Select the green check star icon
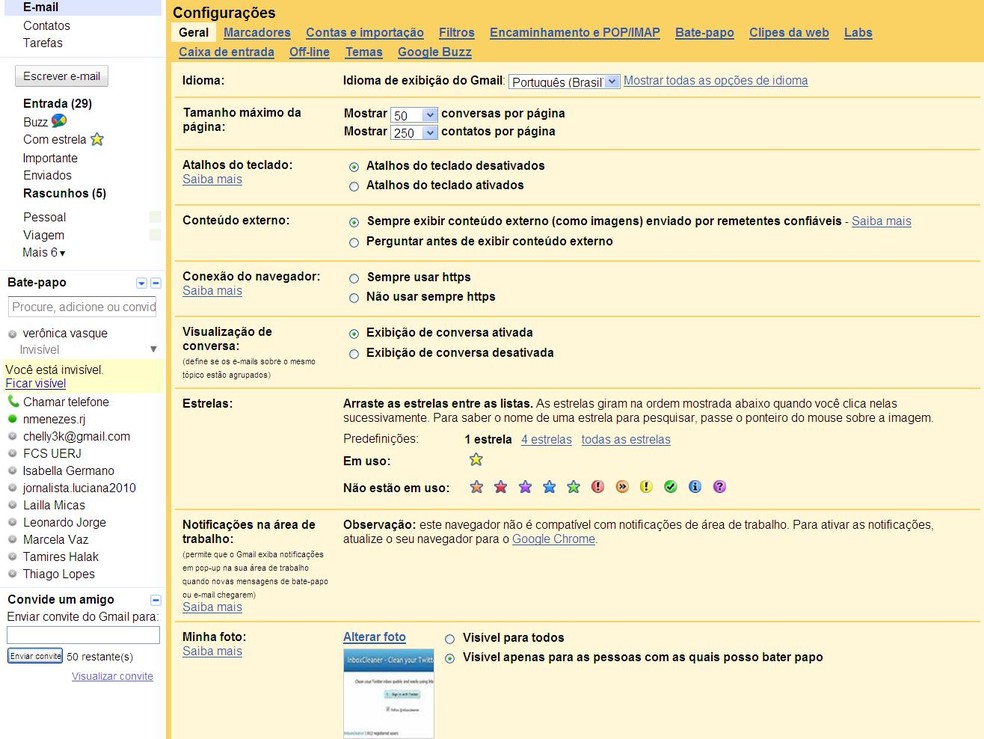The height and width of the screenshot is (739, 984). click(x=670, y=487)
